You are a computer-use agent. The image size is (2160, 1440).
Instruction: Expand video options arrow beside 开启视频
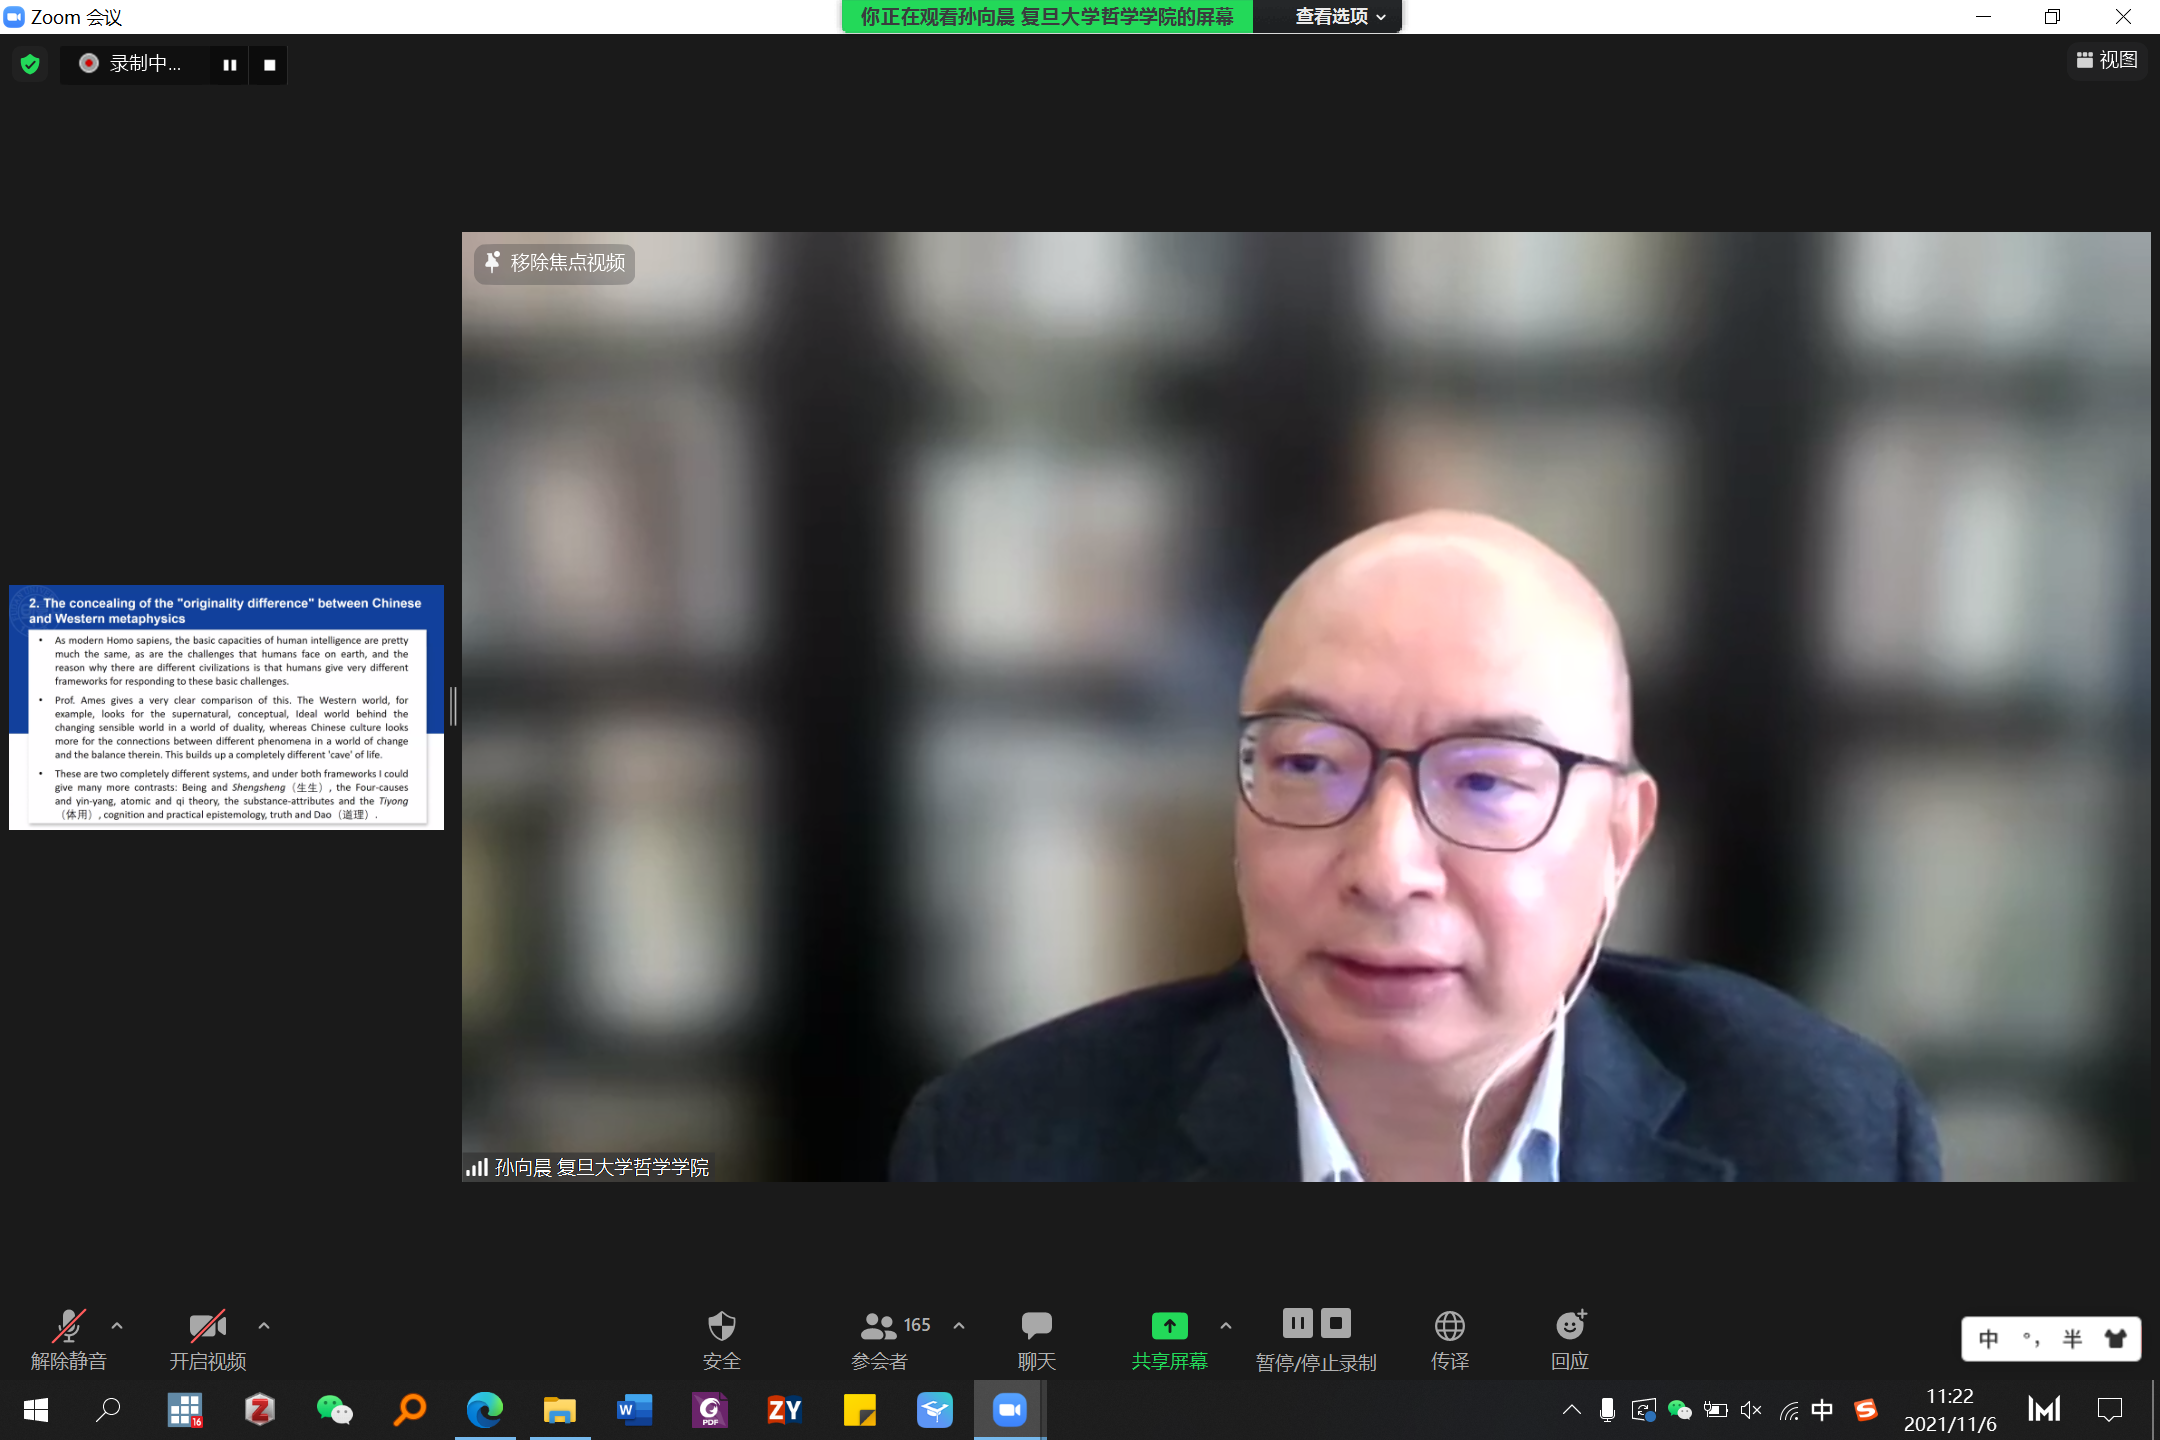[264, 1326]
